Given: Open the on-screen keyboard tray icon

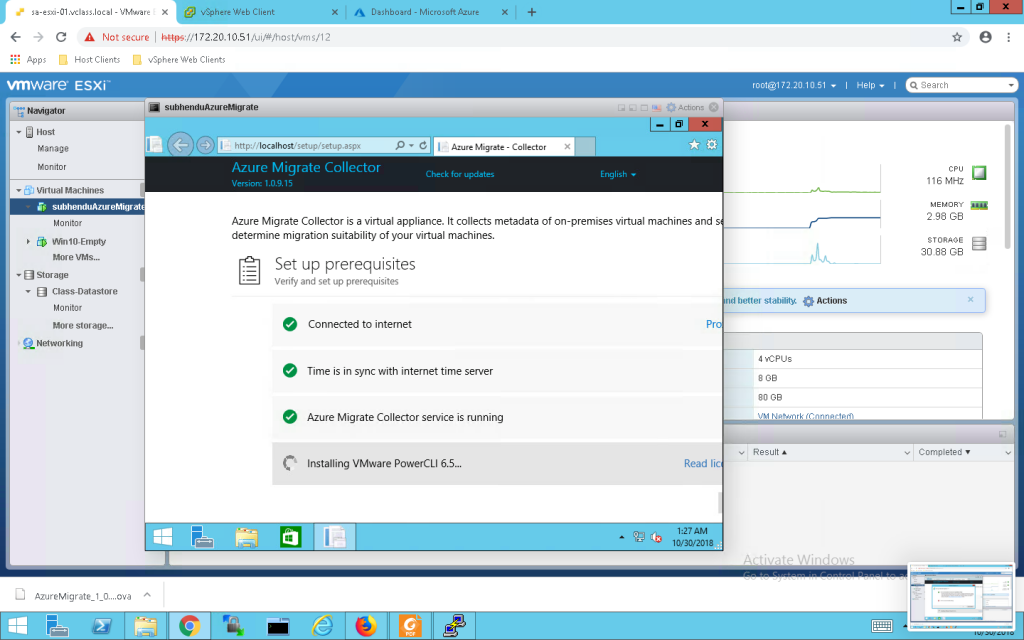Looking at the screenshot, I should pyautogui.click(x=882, y=626).
